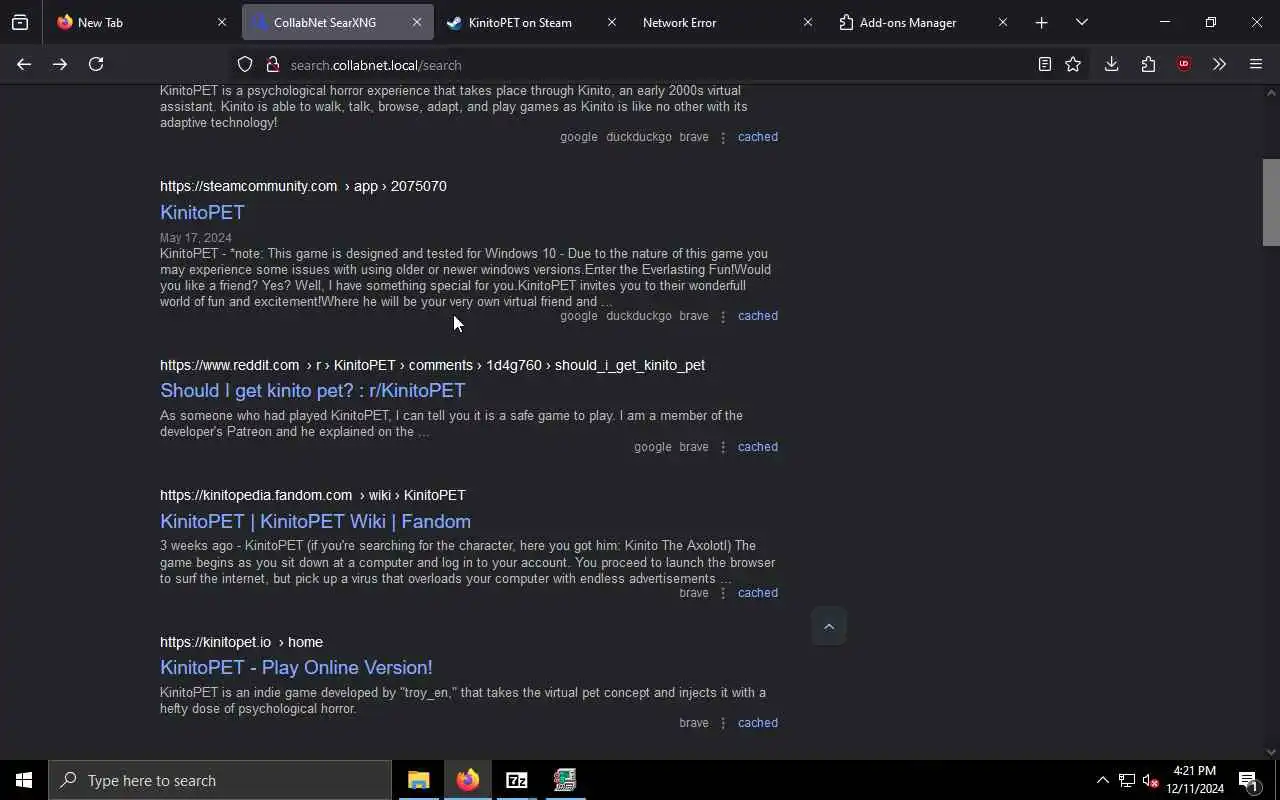Open KinitoPET Wiki Fandom result

point(315,521)
